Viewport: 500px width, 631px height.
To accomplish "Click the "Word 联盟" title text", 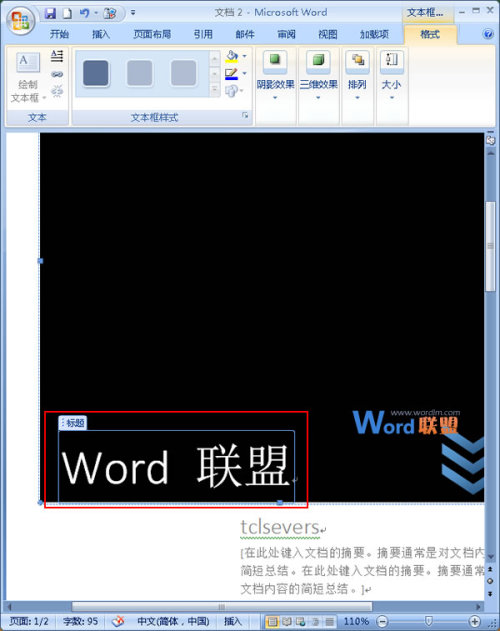I will [176, 466].
